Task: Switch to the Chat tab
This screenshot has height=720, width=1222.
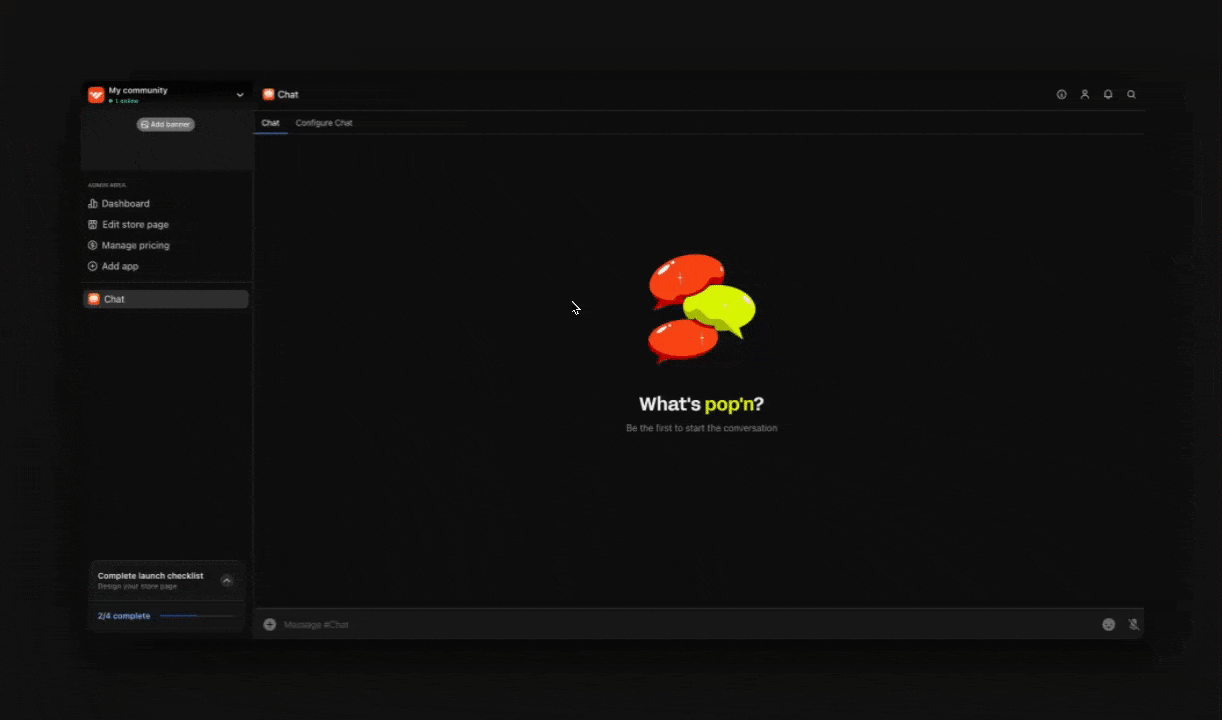Action: point(271,123)
